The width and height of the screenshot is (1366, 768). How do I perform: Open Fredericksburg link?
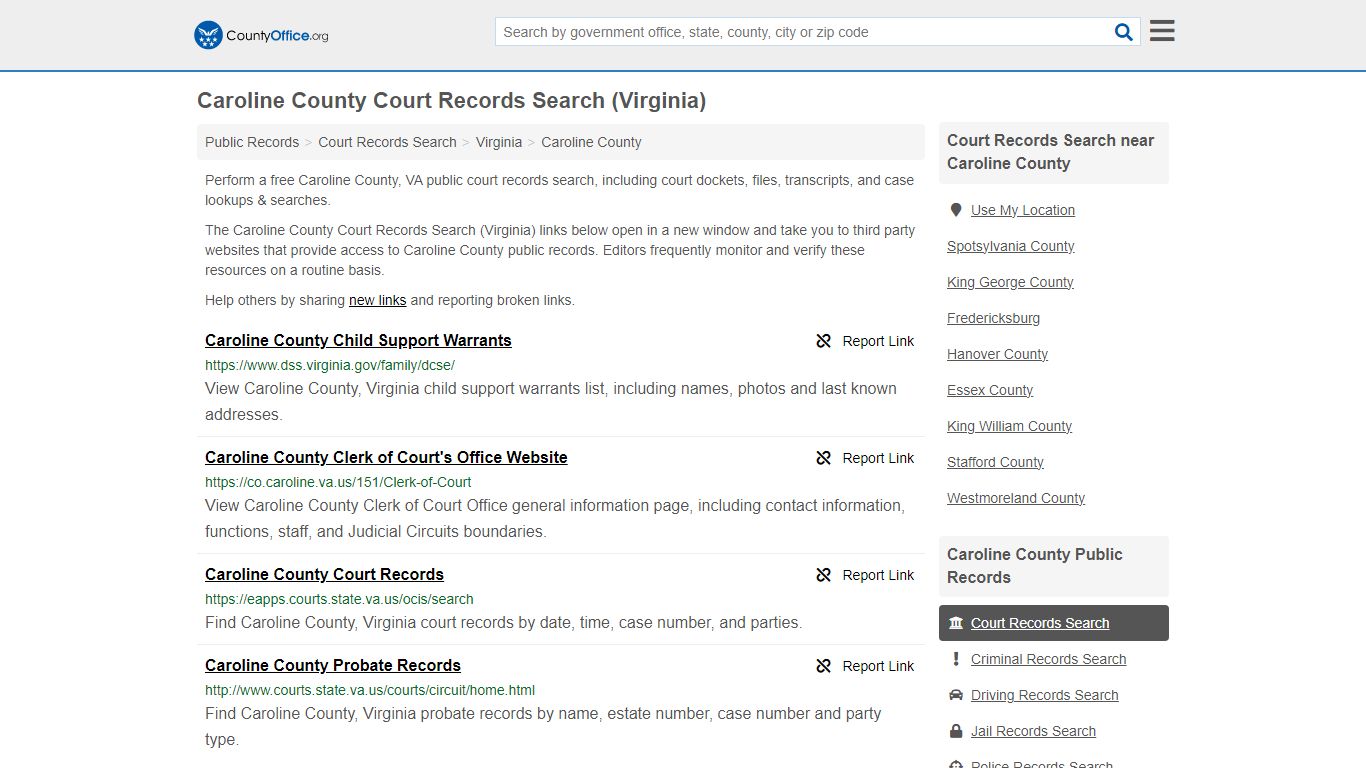[x=993, y=318]
